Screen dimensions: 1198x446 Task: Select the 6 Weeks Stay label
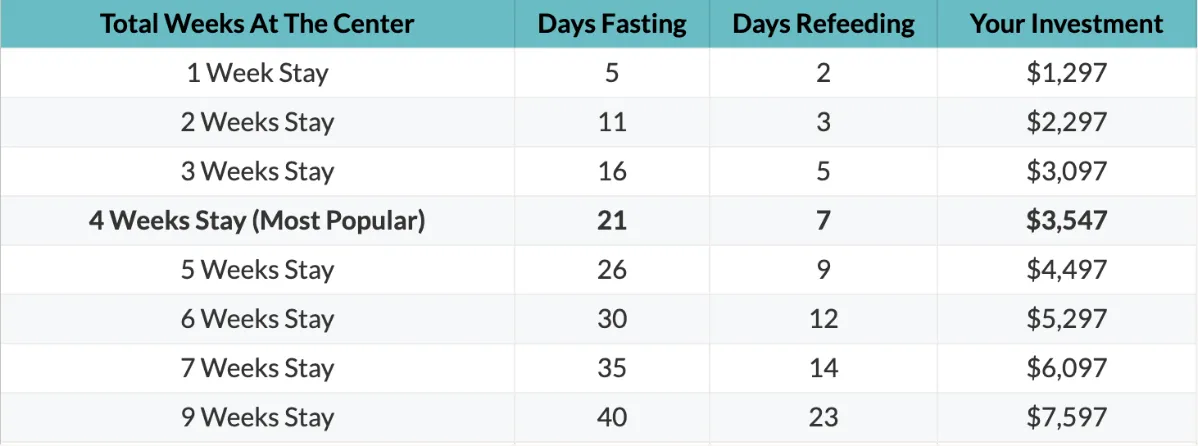point(257,319)
